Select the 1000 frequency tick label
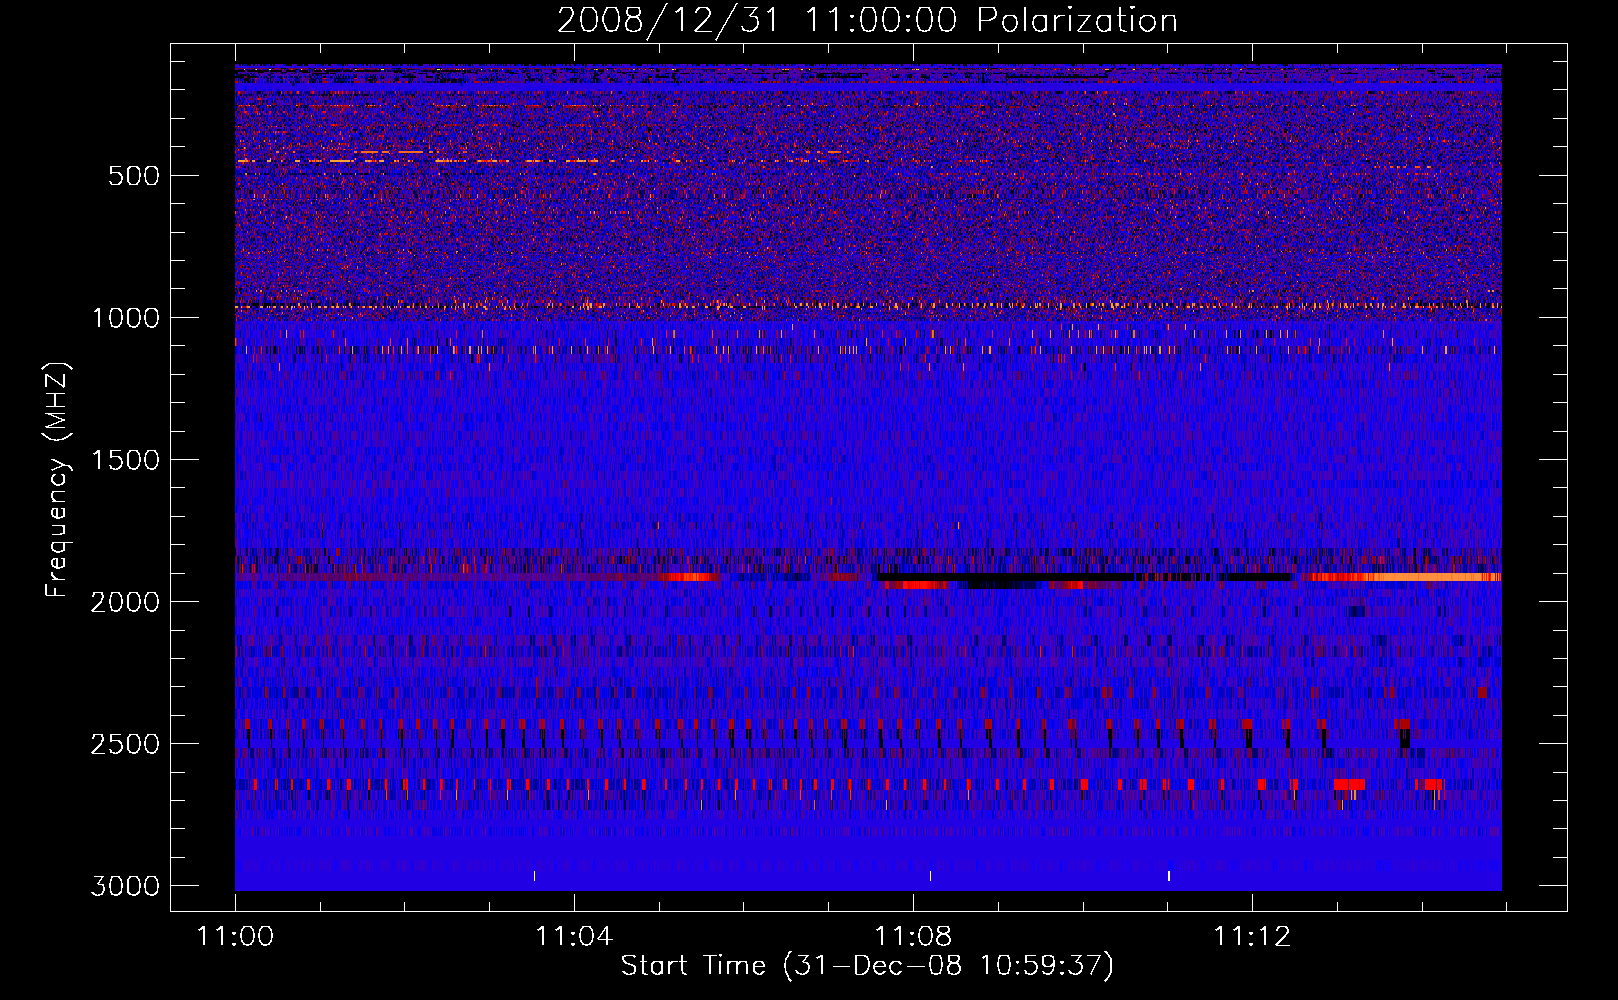1618x1000 pixels. pos(126,318)
